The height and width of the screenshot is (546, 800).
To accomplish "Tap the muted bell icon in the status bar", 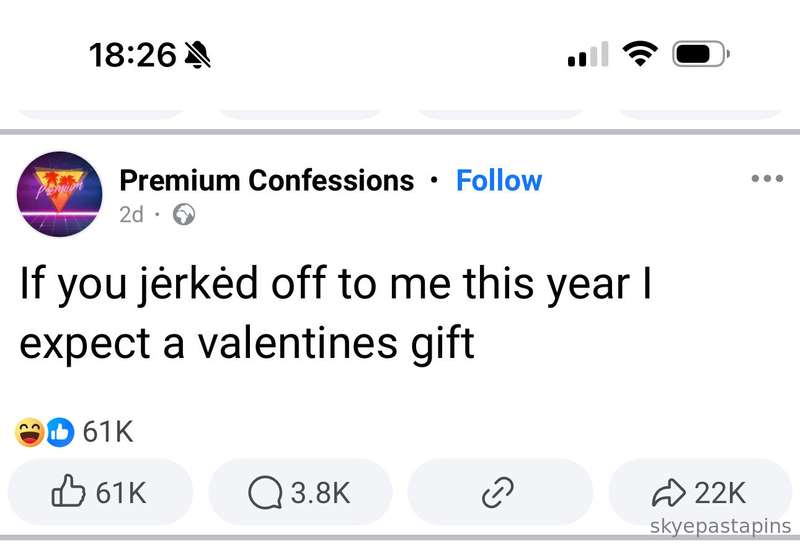I will (198, 55).
